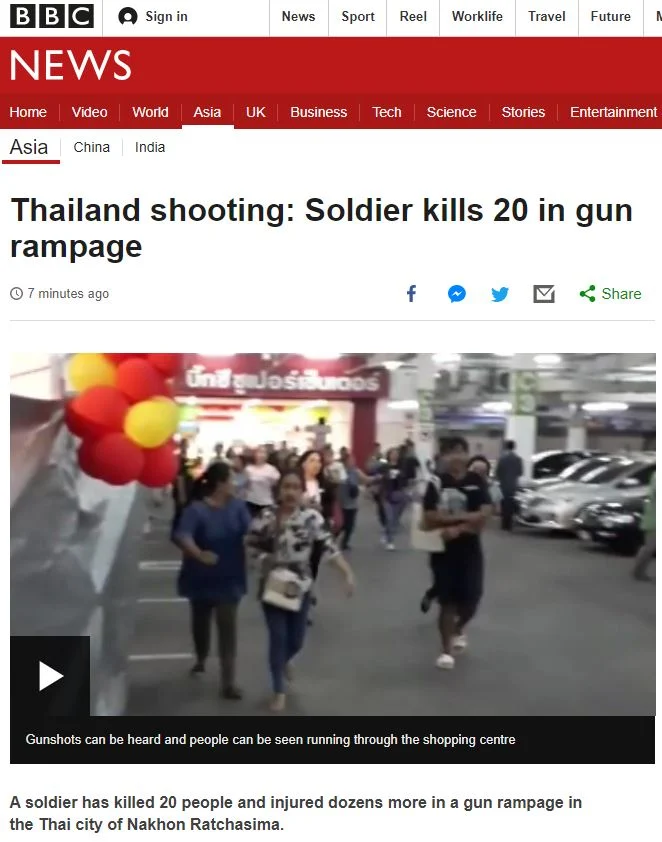Open the Sport section in top bar

pos(358,17)
